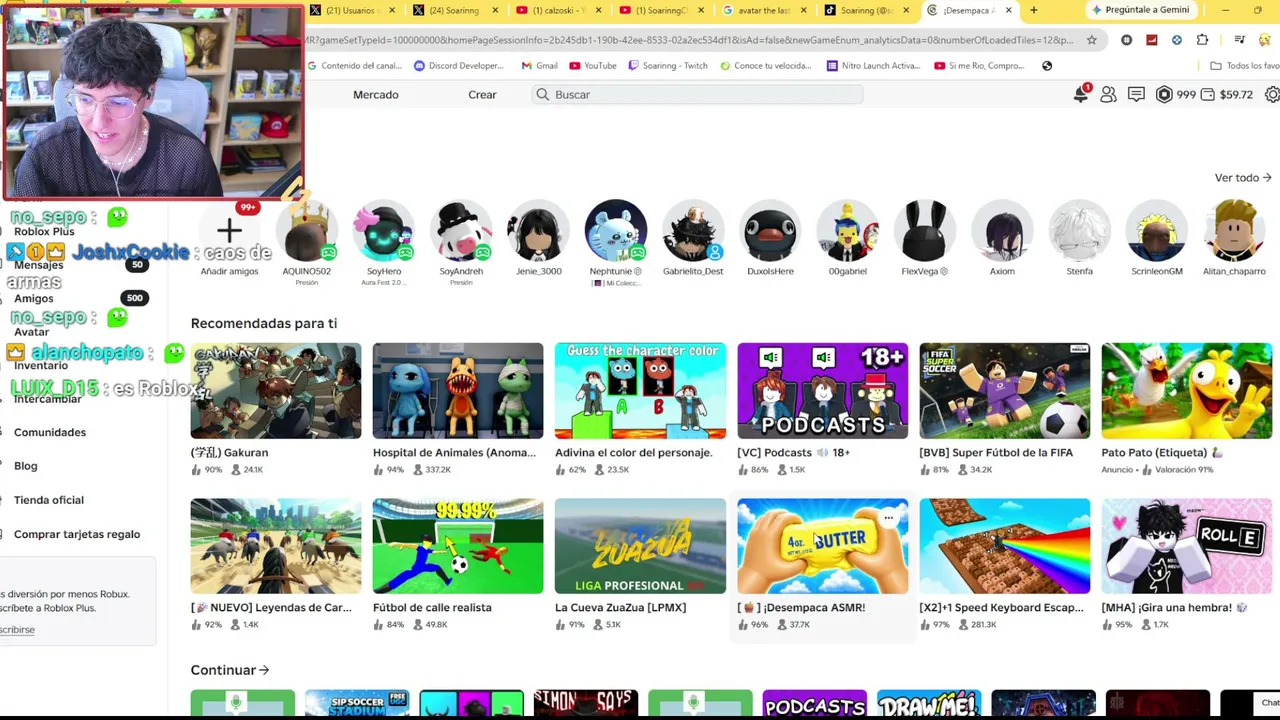Open the +1 Speed Keyboard Escape thumbnail

click(1005, 546)
